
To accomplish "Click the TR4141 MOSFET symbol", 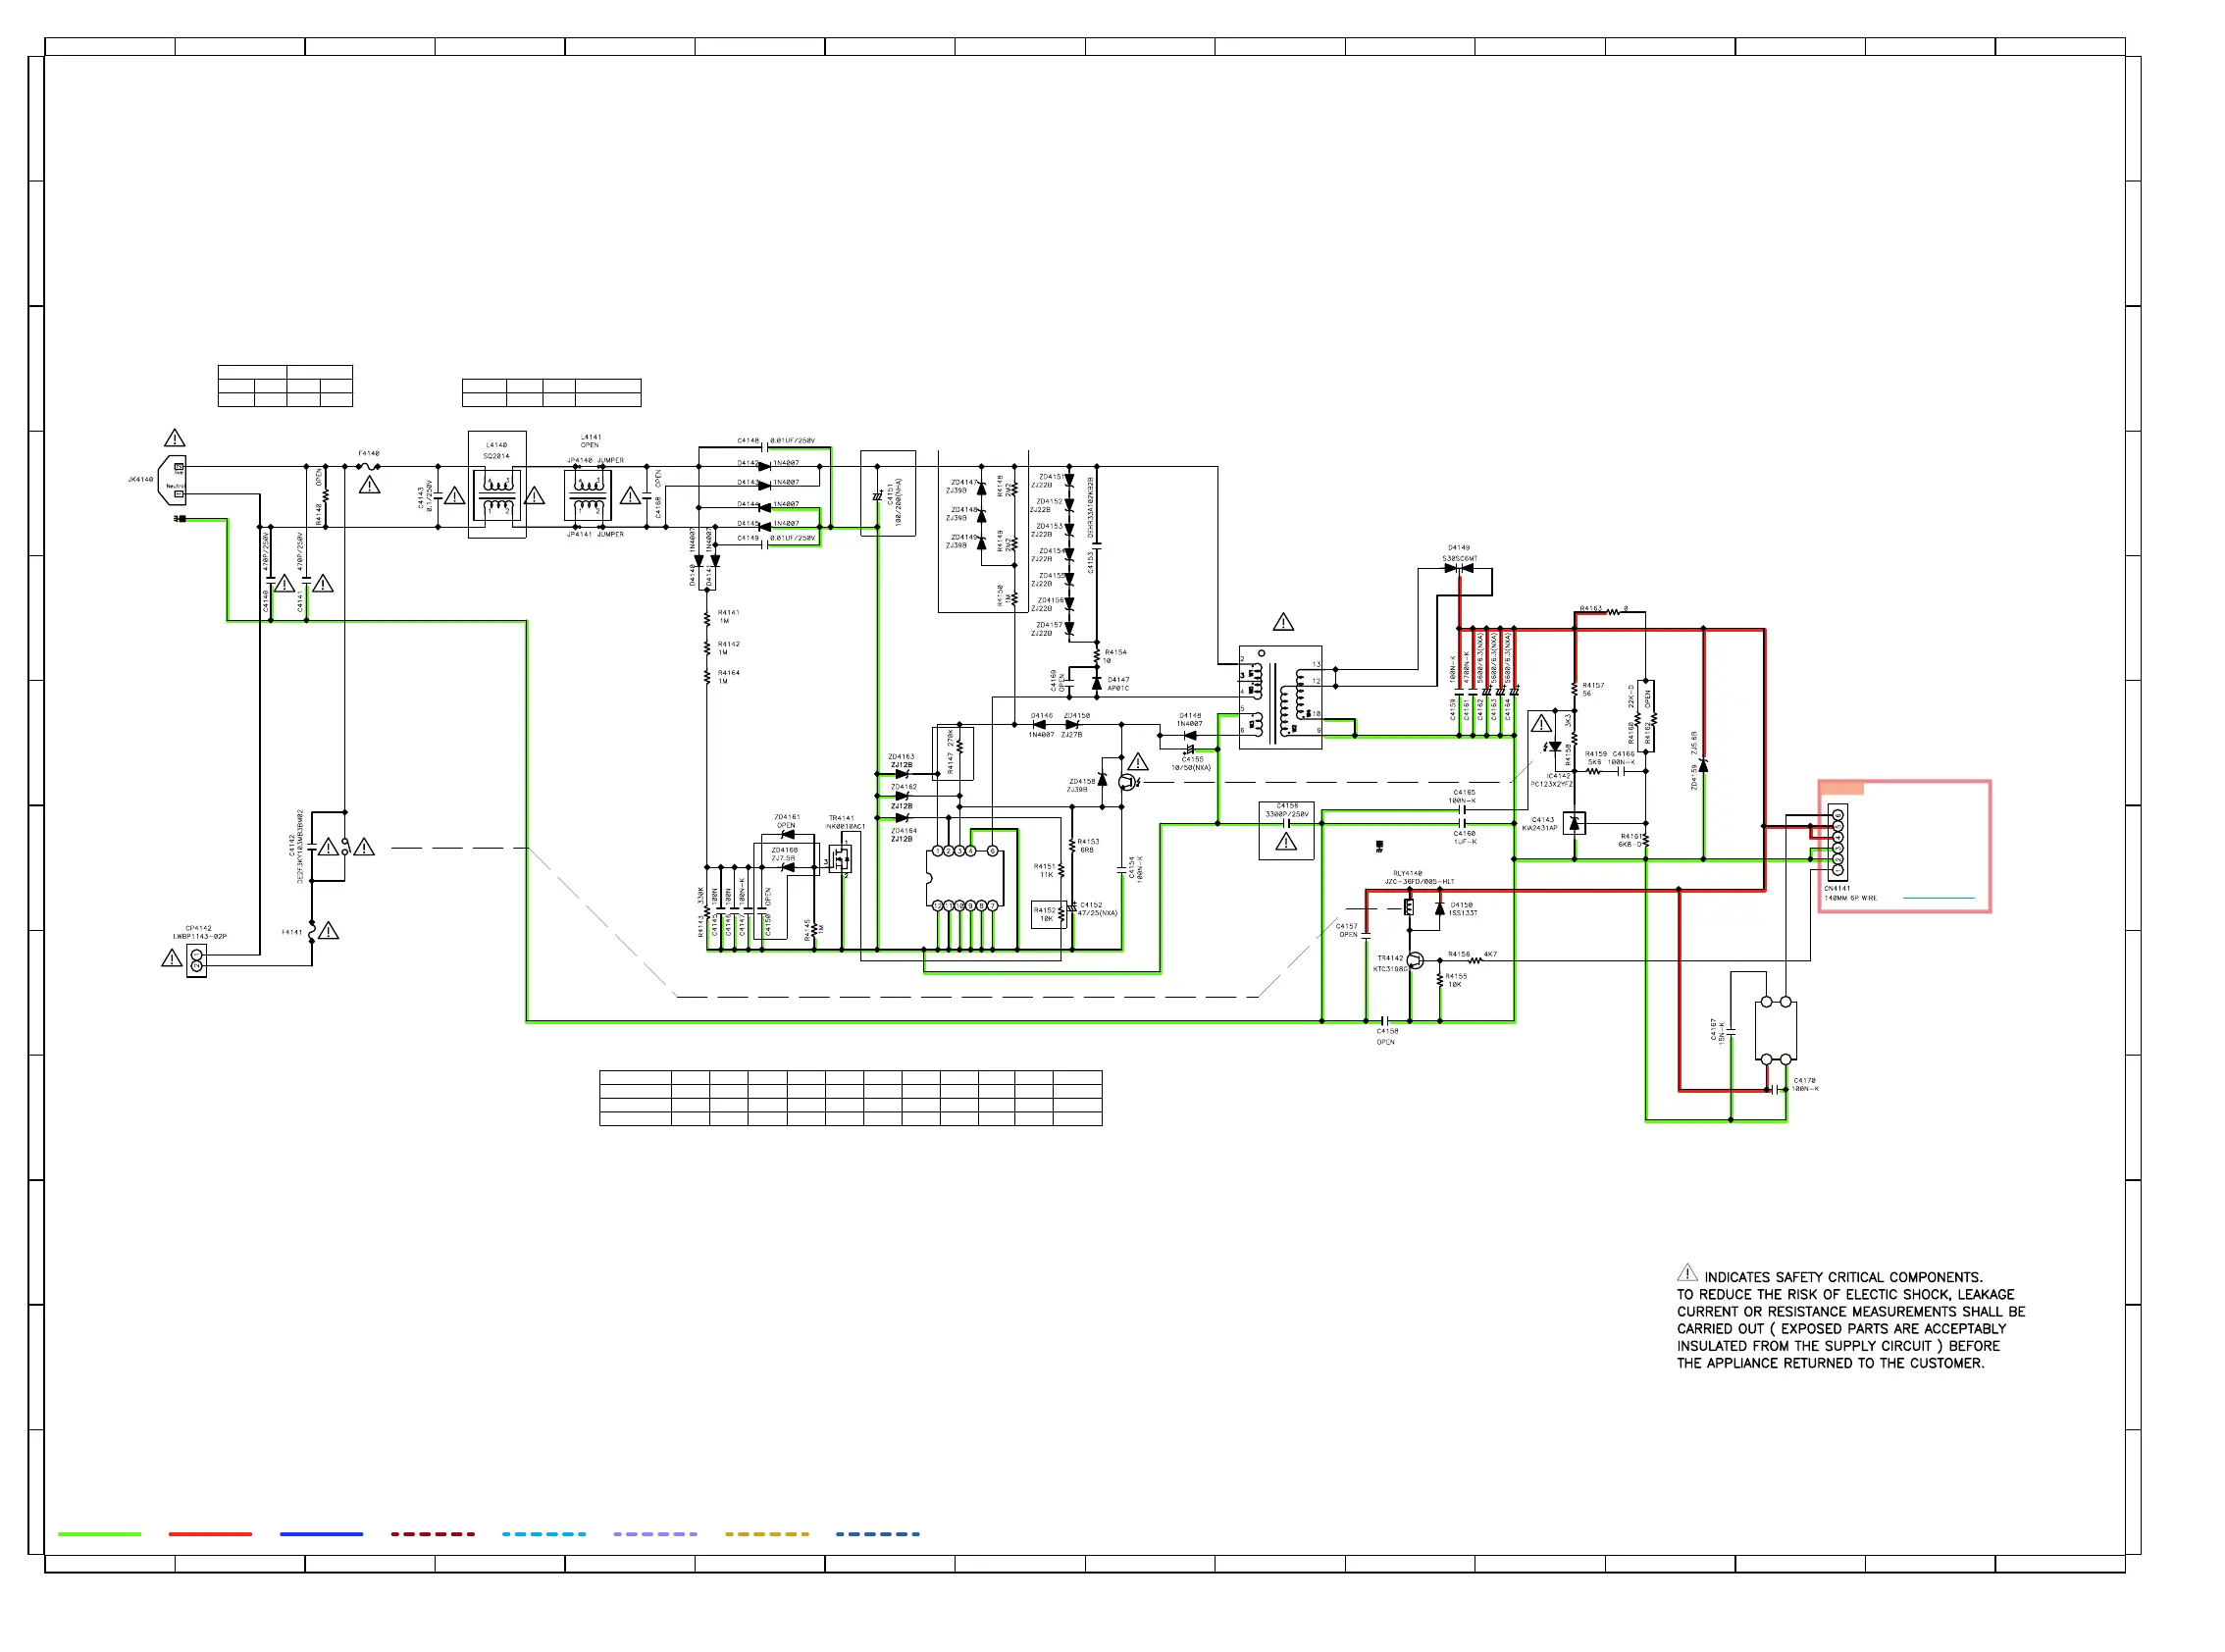I will (x=840, y=859).
